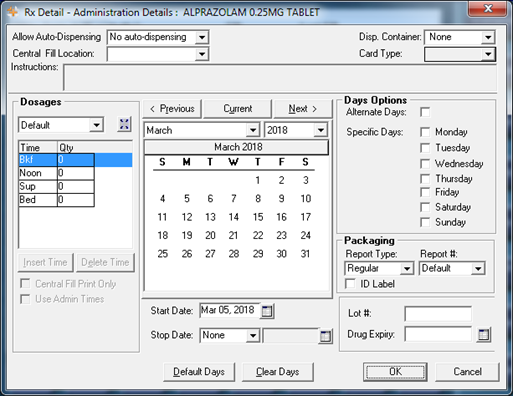This screenshot has width=513, height=396.
Task: Click the Rx Detail title bar app icon
Action: click(13, 12)
